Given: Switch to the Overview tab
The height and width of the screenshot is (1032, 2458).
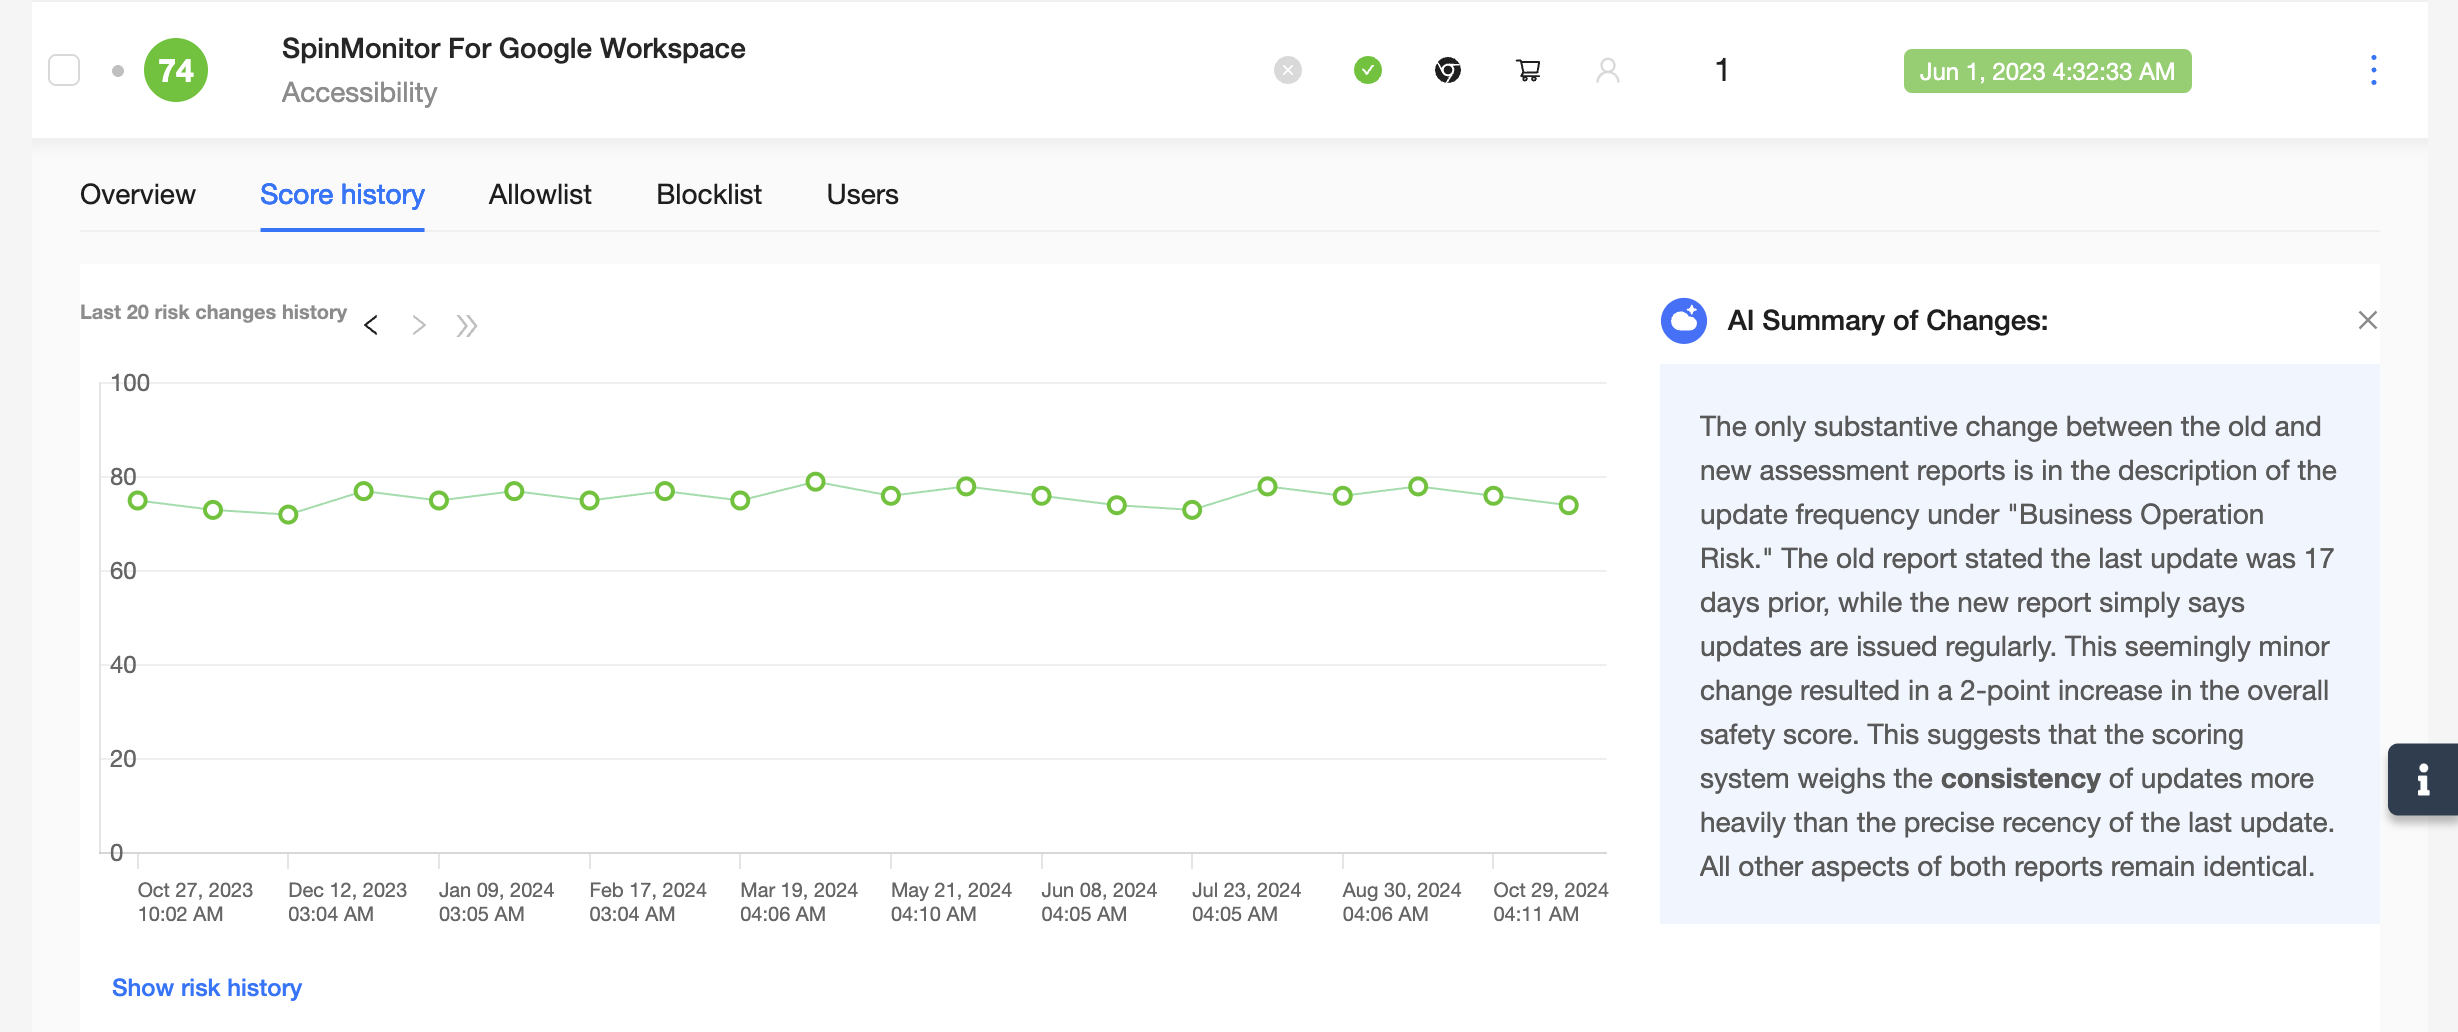Looking at the screenshot, I should (138, 194).
